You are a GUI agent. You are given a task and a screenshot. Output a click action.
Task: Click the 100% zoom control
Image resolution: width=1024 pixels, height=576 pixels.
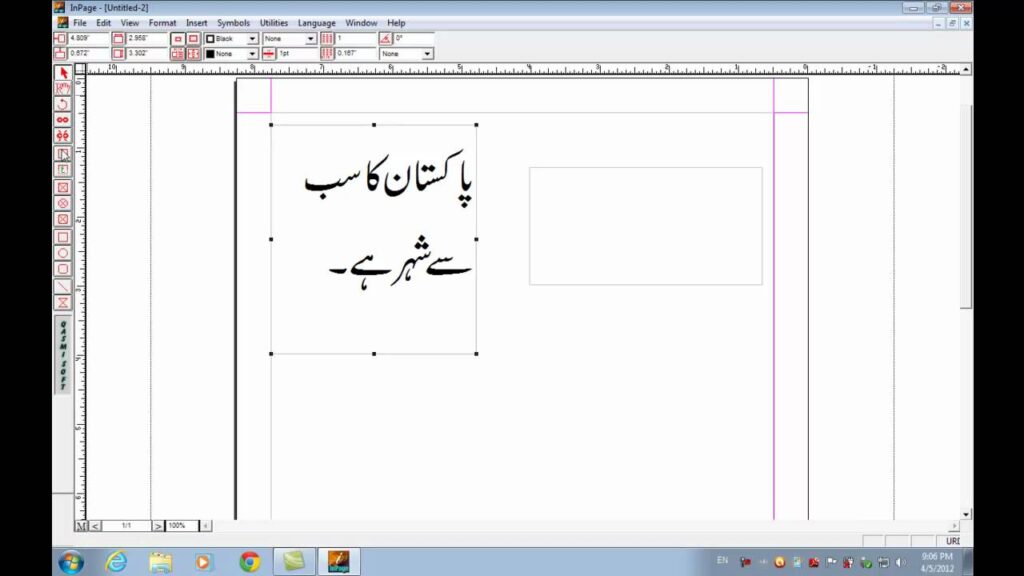tap(177, 525)
